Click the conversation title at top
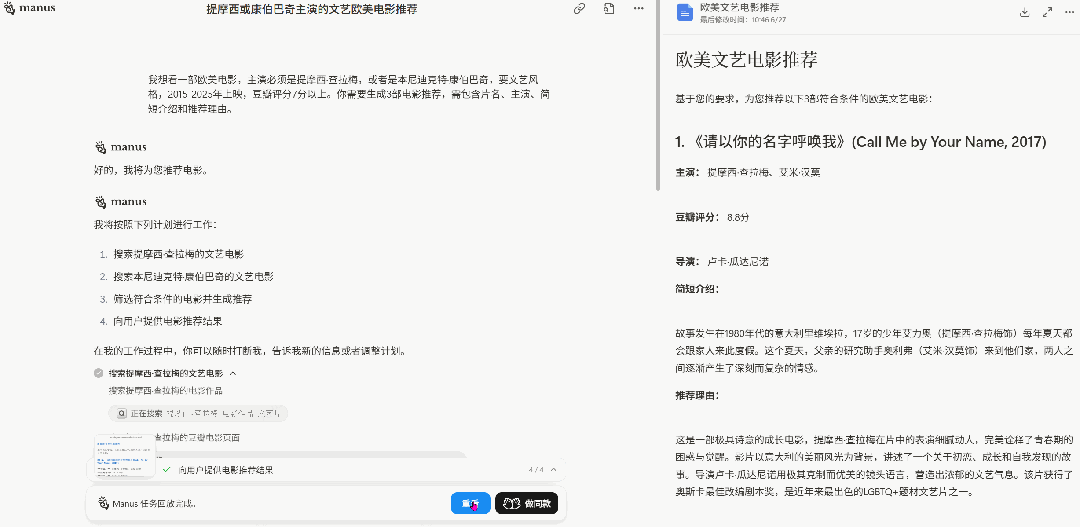The width and height of the screenshot is (1080, 527). [311, 9]
